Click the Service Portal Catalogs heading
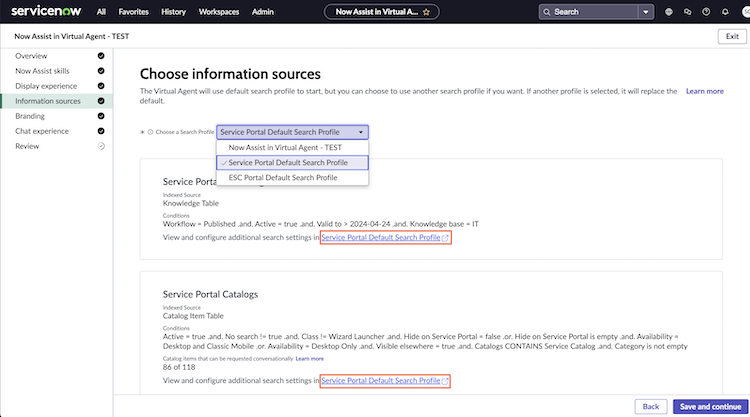 (210, 294)
